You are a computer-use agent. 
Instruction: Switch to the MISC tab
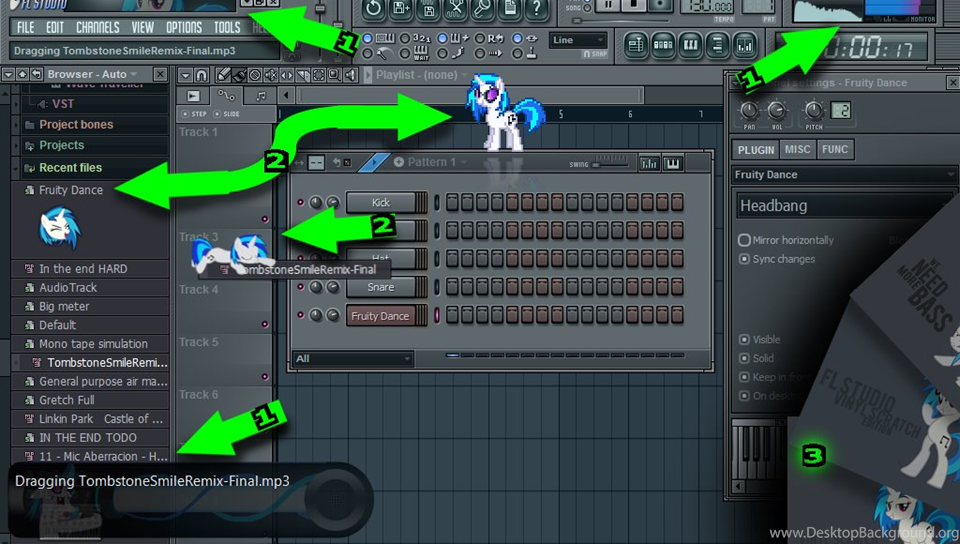pos(797,149)
